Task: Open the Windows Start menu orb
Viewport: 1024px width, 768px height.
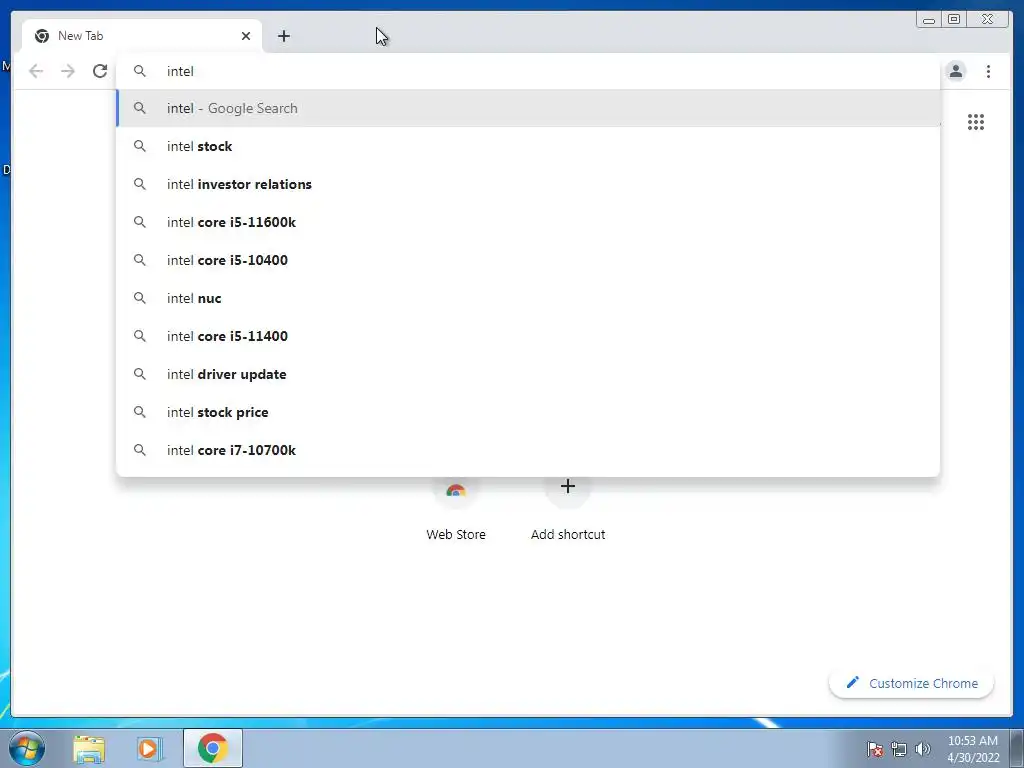Action: coord(27,748)
